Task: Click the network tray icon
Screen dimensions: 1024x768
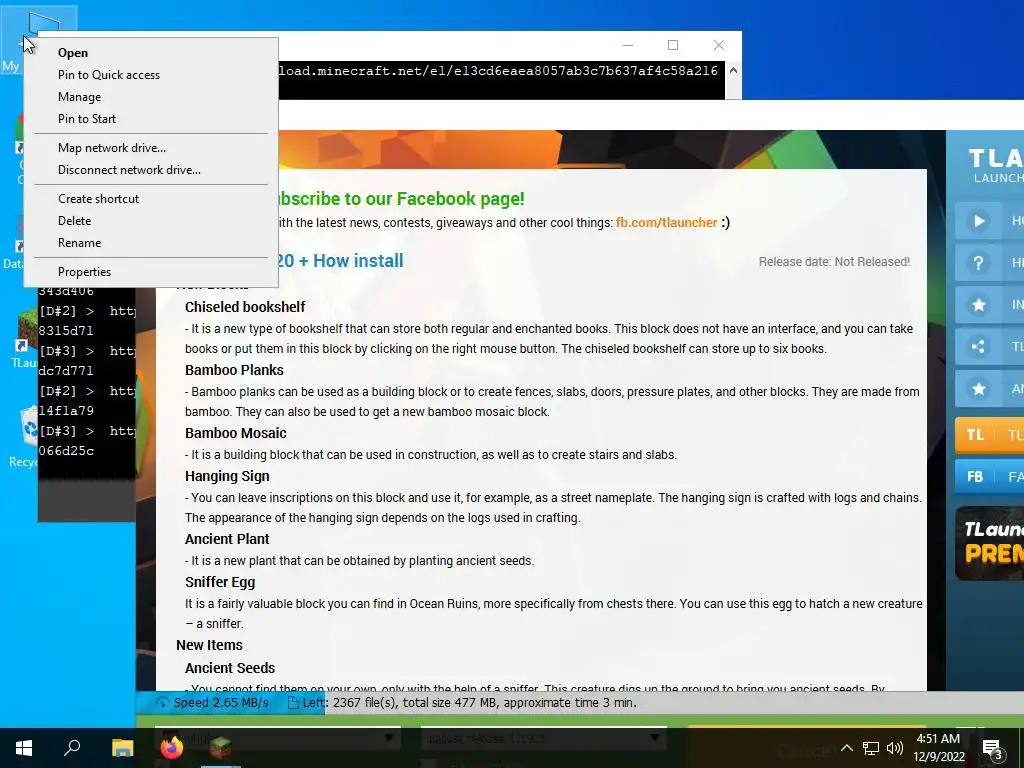Action: tap(871, 748)
